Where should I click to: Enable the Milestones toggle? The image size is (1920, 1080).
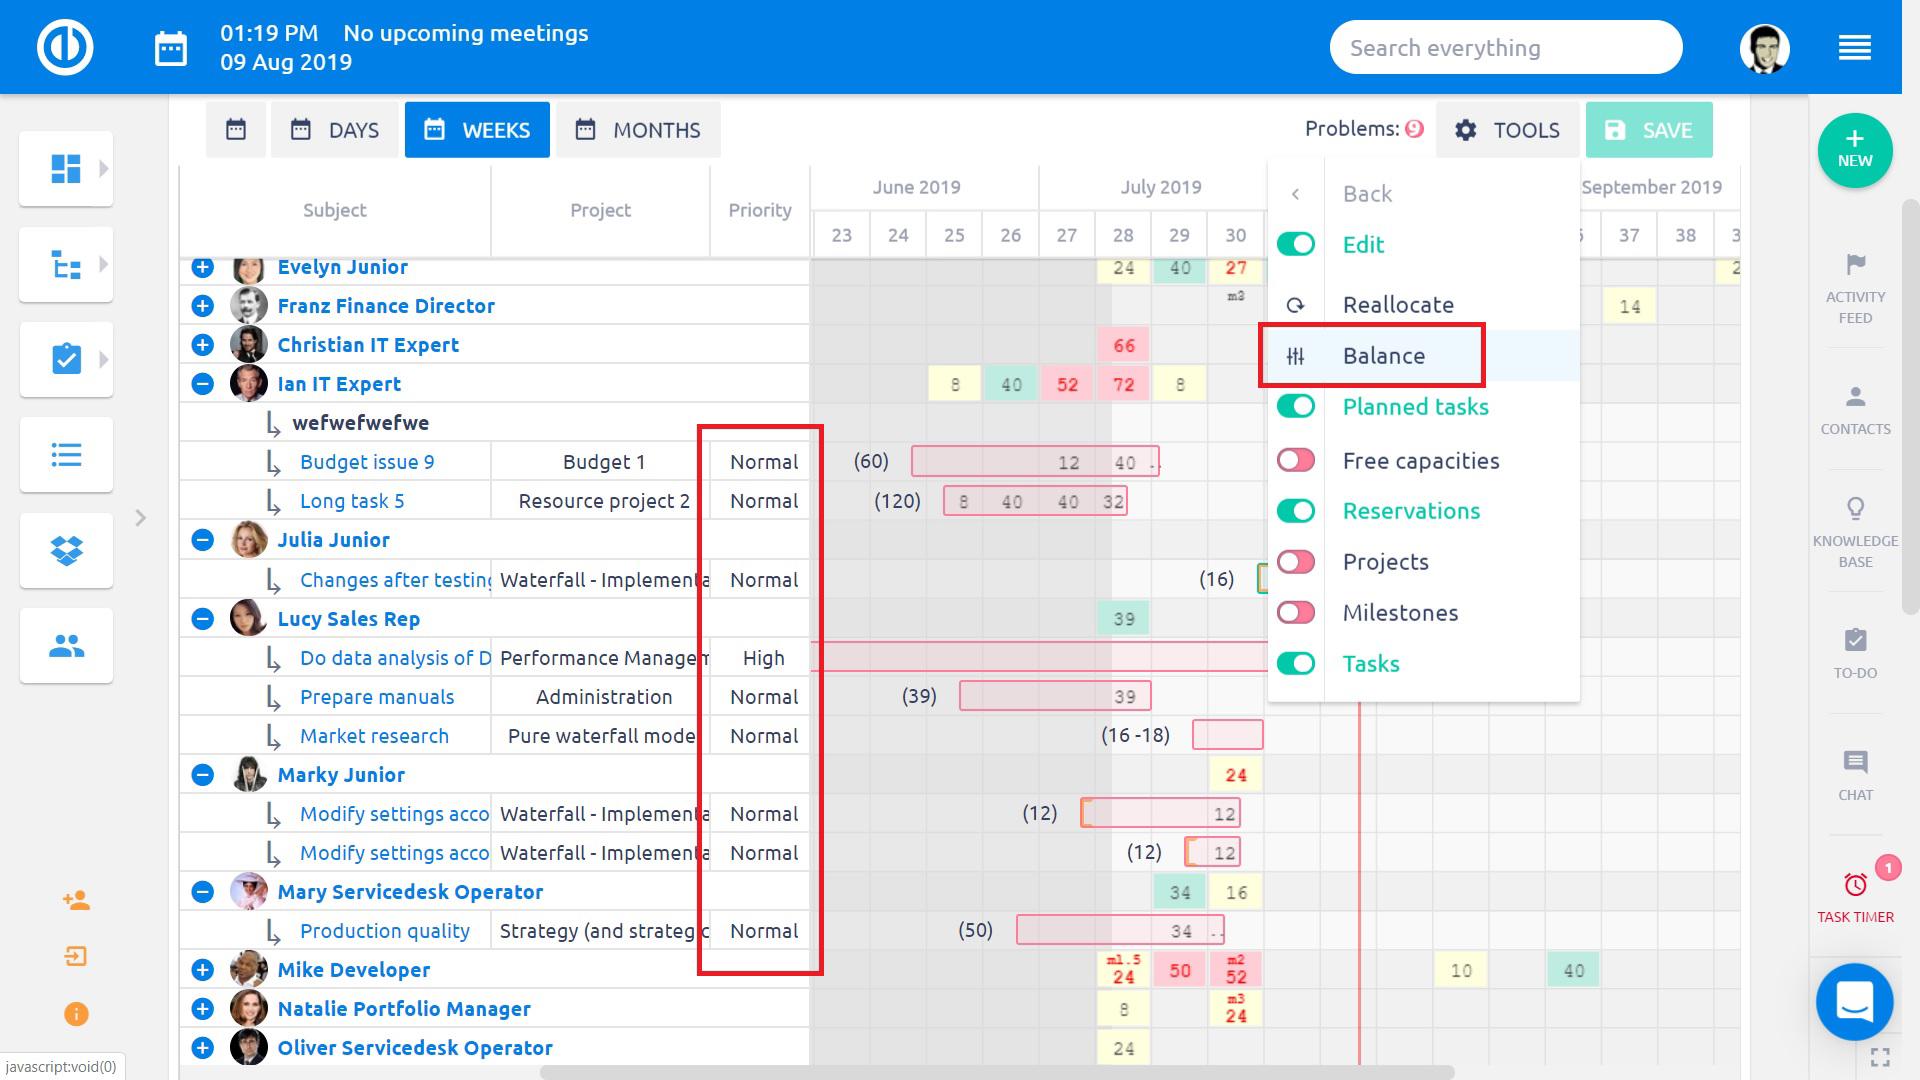pyautogui.click(x=1296, y=612)
